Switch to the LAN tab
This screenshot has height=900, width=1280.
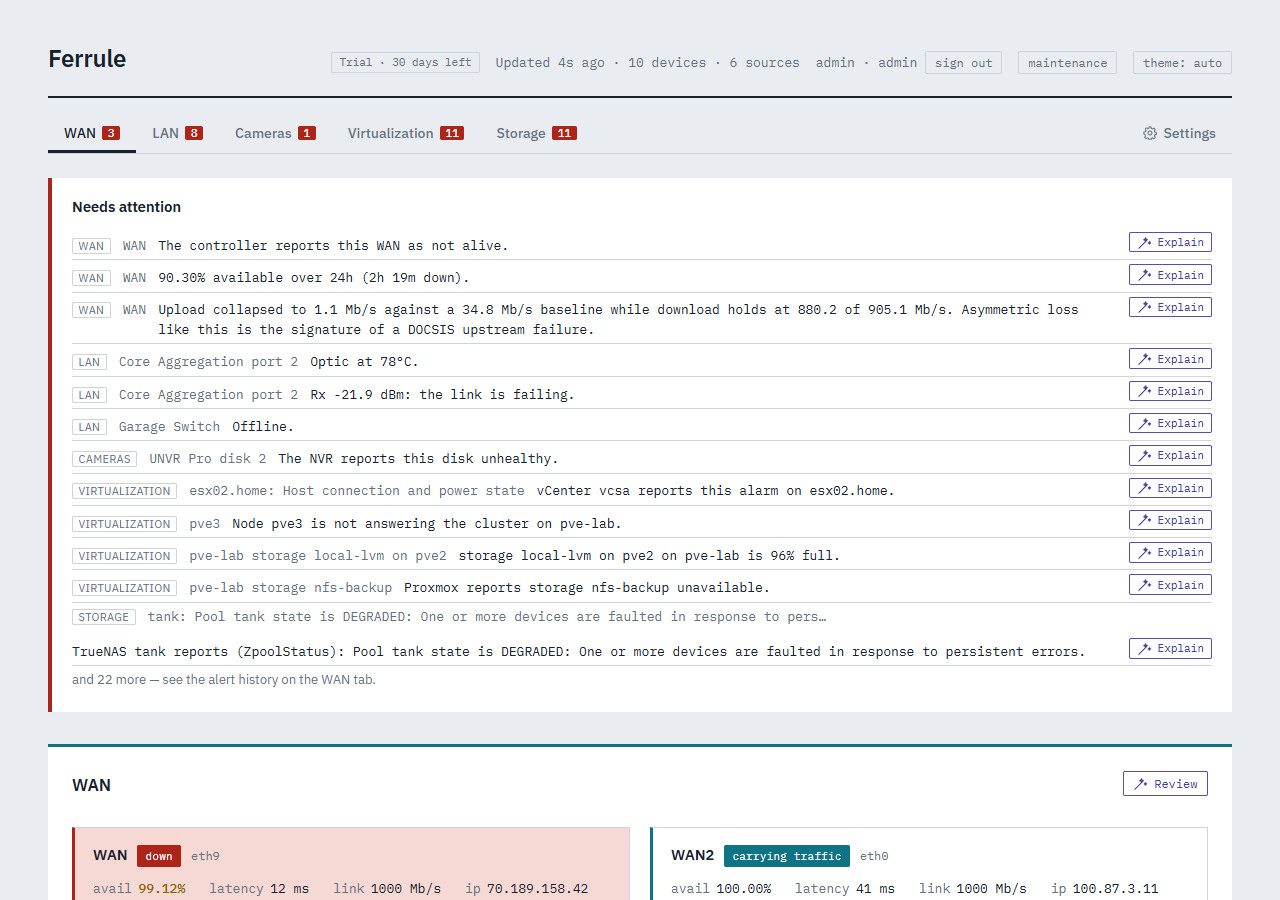(x=177, y=133)
